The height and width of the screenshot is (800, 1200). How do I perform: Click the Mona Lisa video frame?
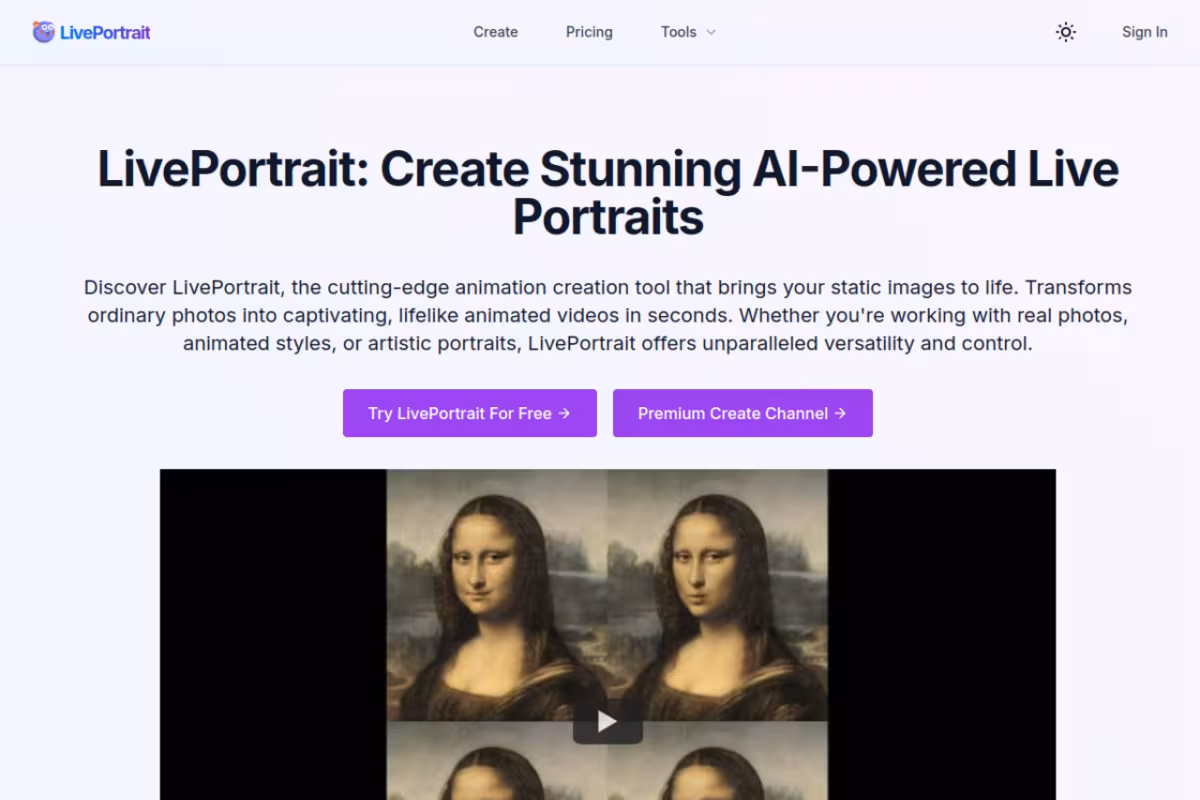(608, 634)
